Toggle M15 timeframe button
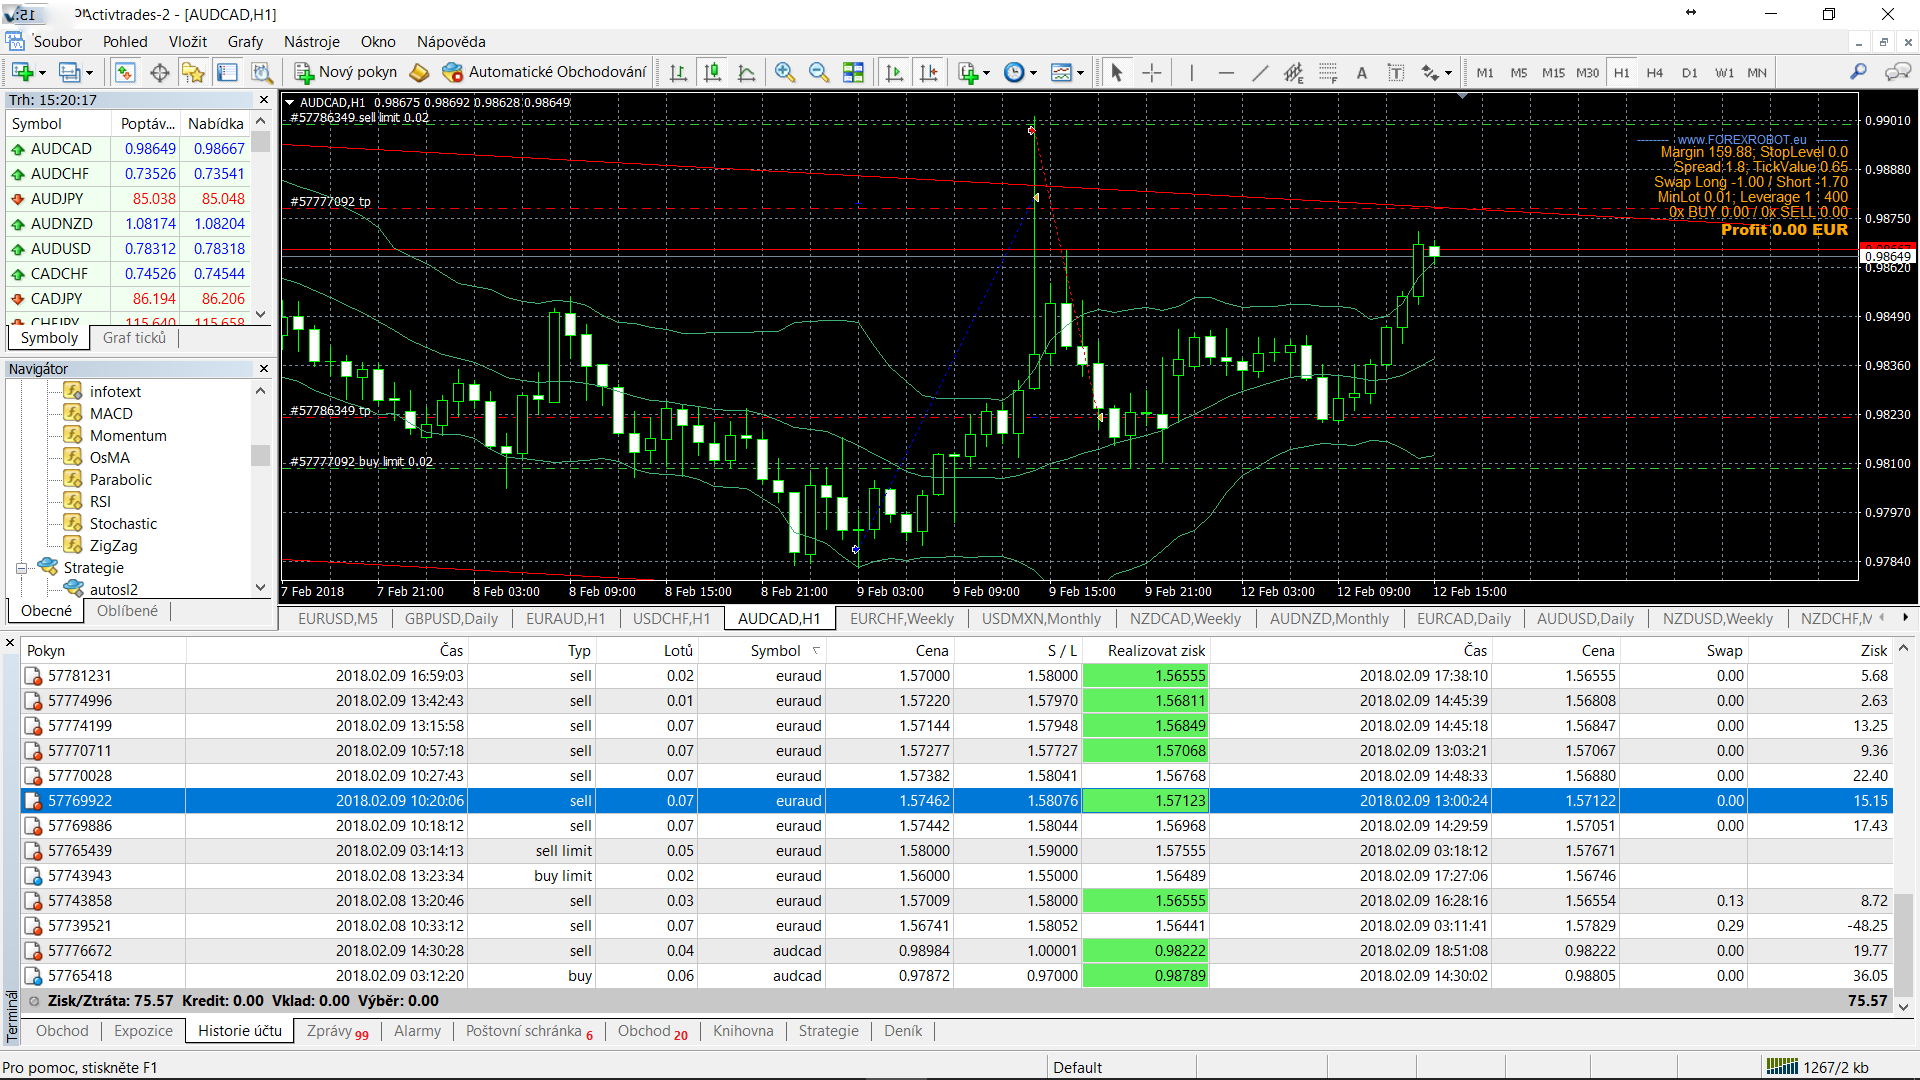This screenshot has width=1920, height=1080. (x=1553, y=72)
